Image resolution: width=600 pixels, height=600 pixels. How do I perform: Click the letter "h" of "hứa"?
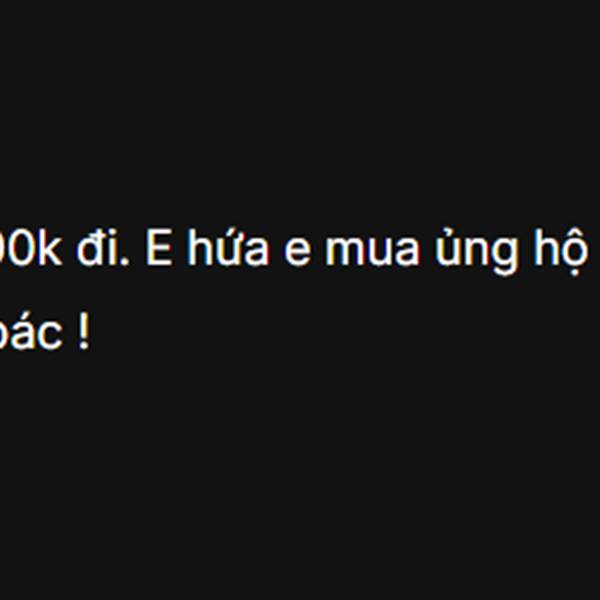point(199,248)
